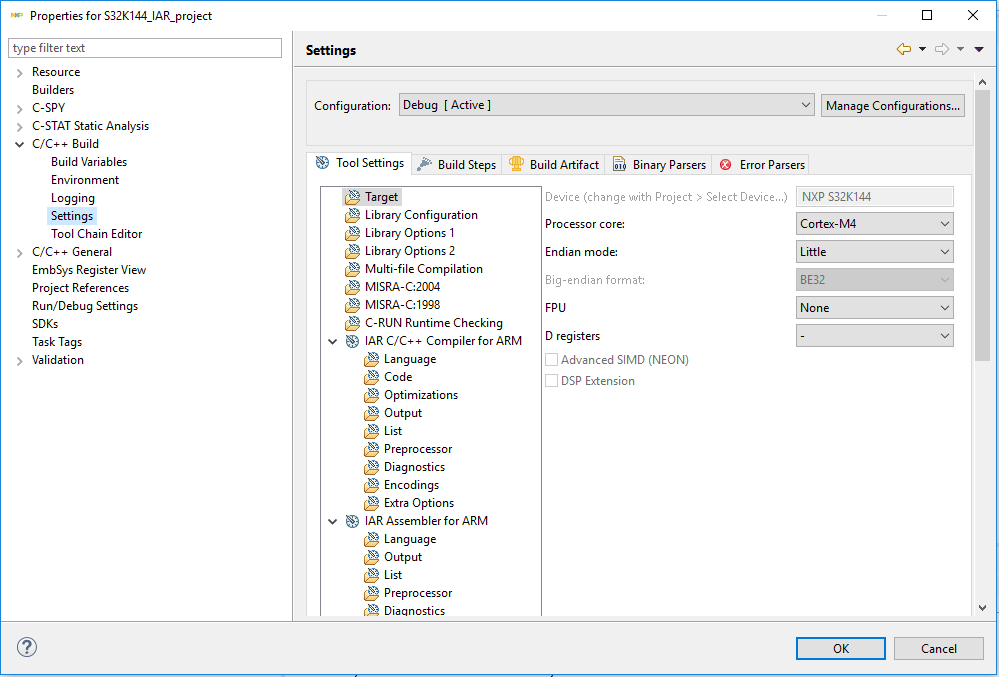Click the view menu triangle icon

(979, 49)
